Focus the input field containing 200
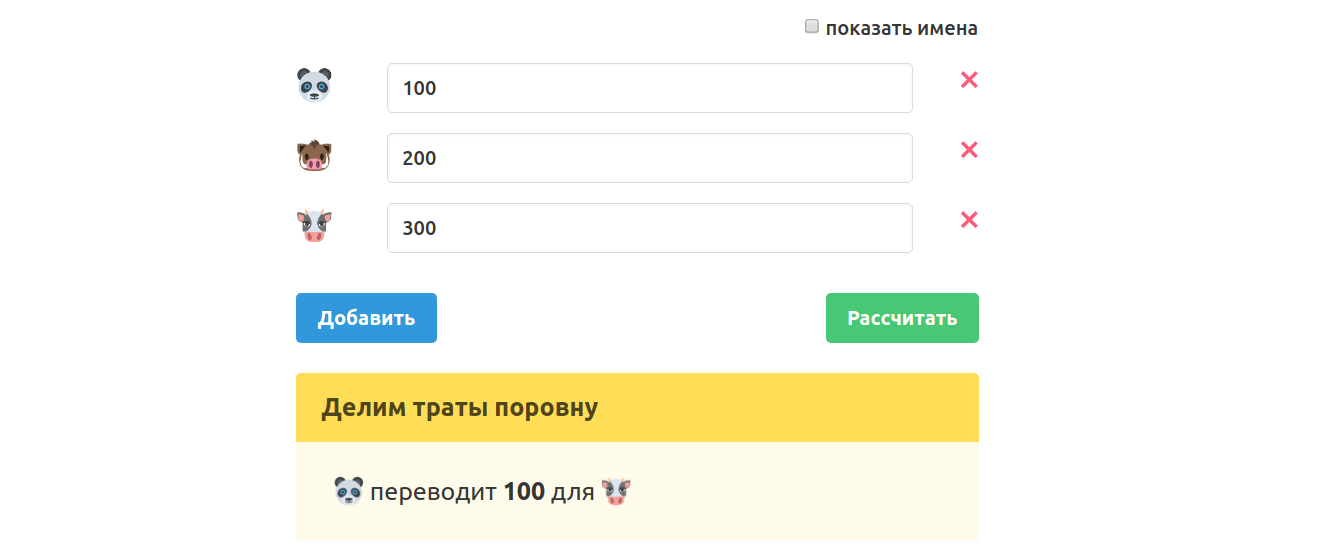The image size is (1337, 554). pyautogui.click(x=649, y=158)
